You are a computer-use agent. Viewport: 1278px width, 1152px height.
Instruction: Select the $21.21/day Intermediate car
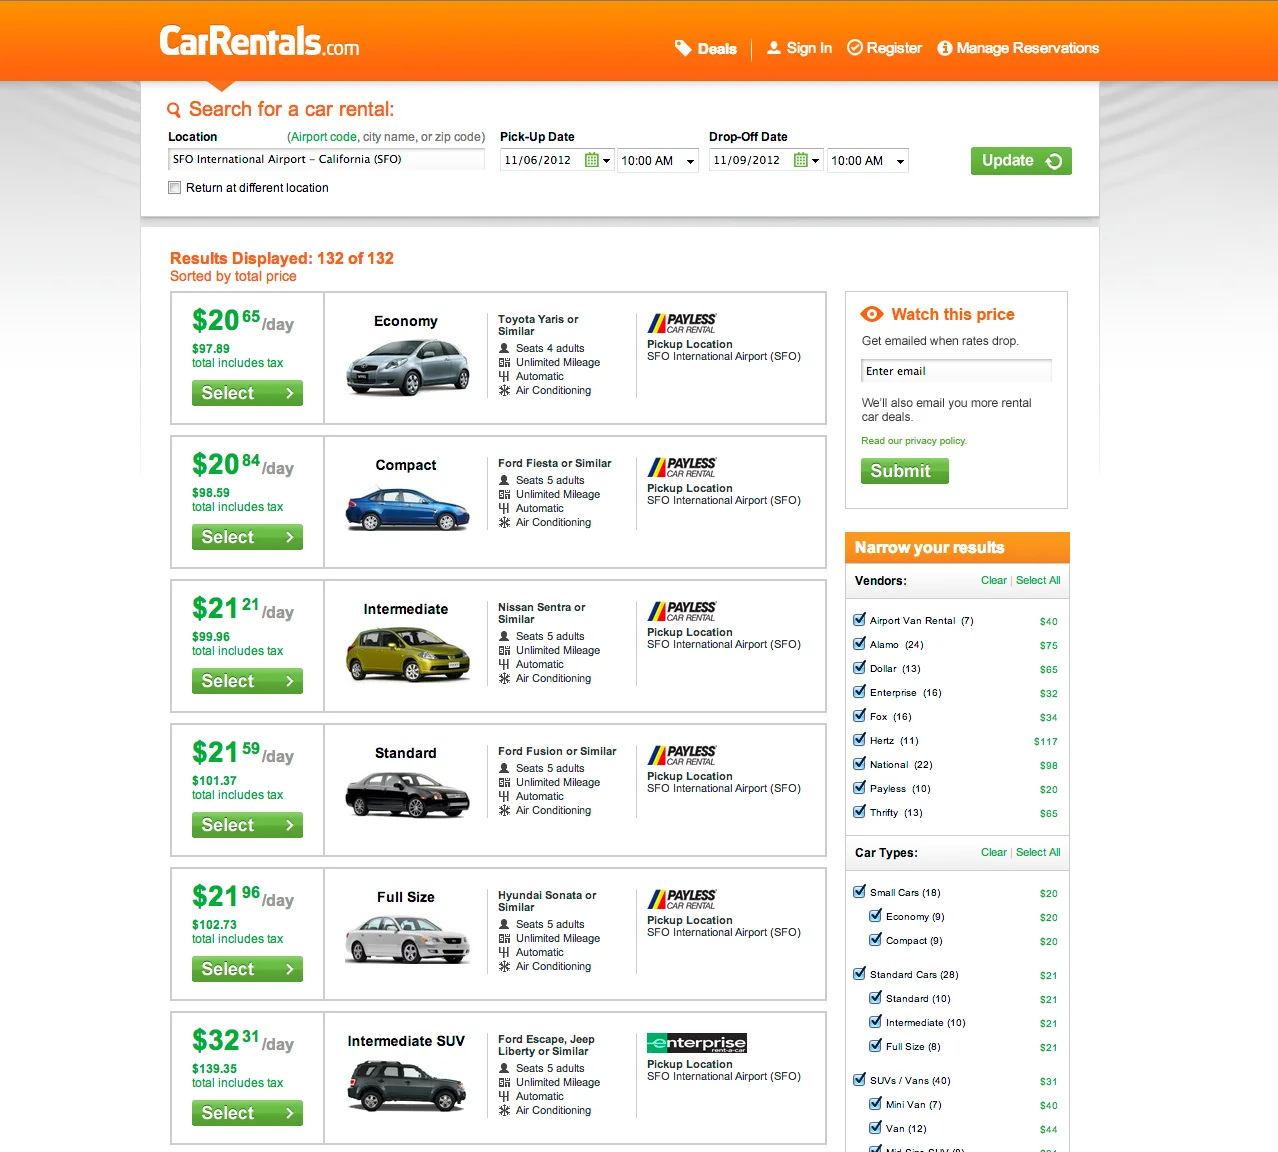click(247, 681)
